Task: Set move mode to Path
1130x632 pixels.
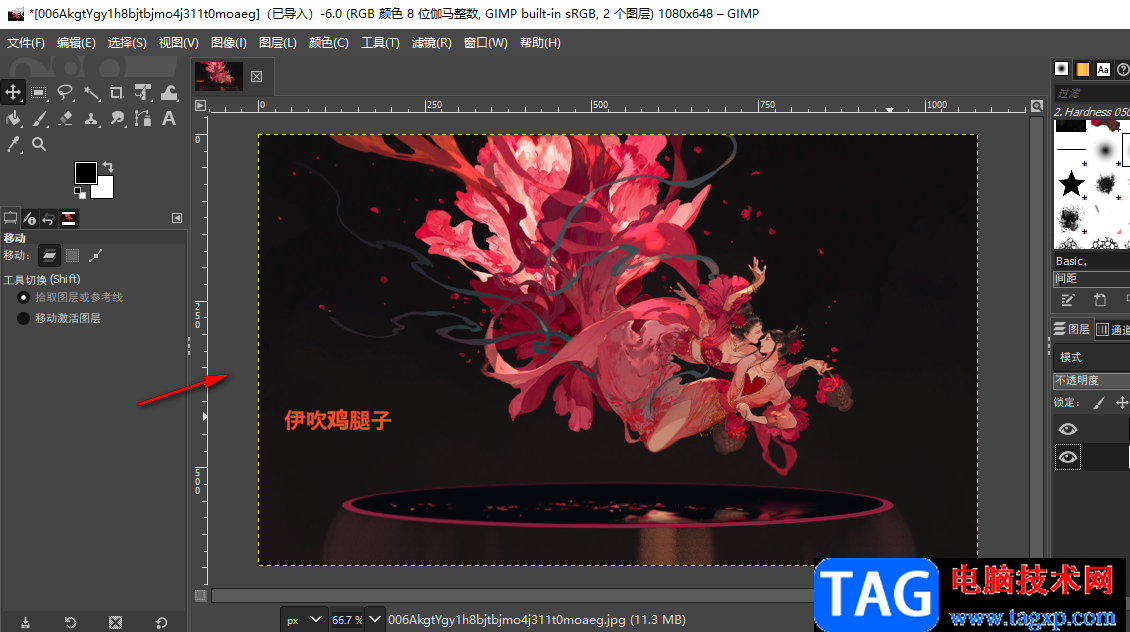Action: [95, 255]
